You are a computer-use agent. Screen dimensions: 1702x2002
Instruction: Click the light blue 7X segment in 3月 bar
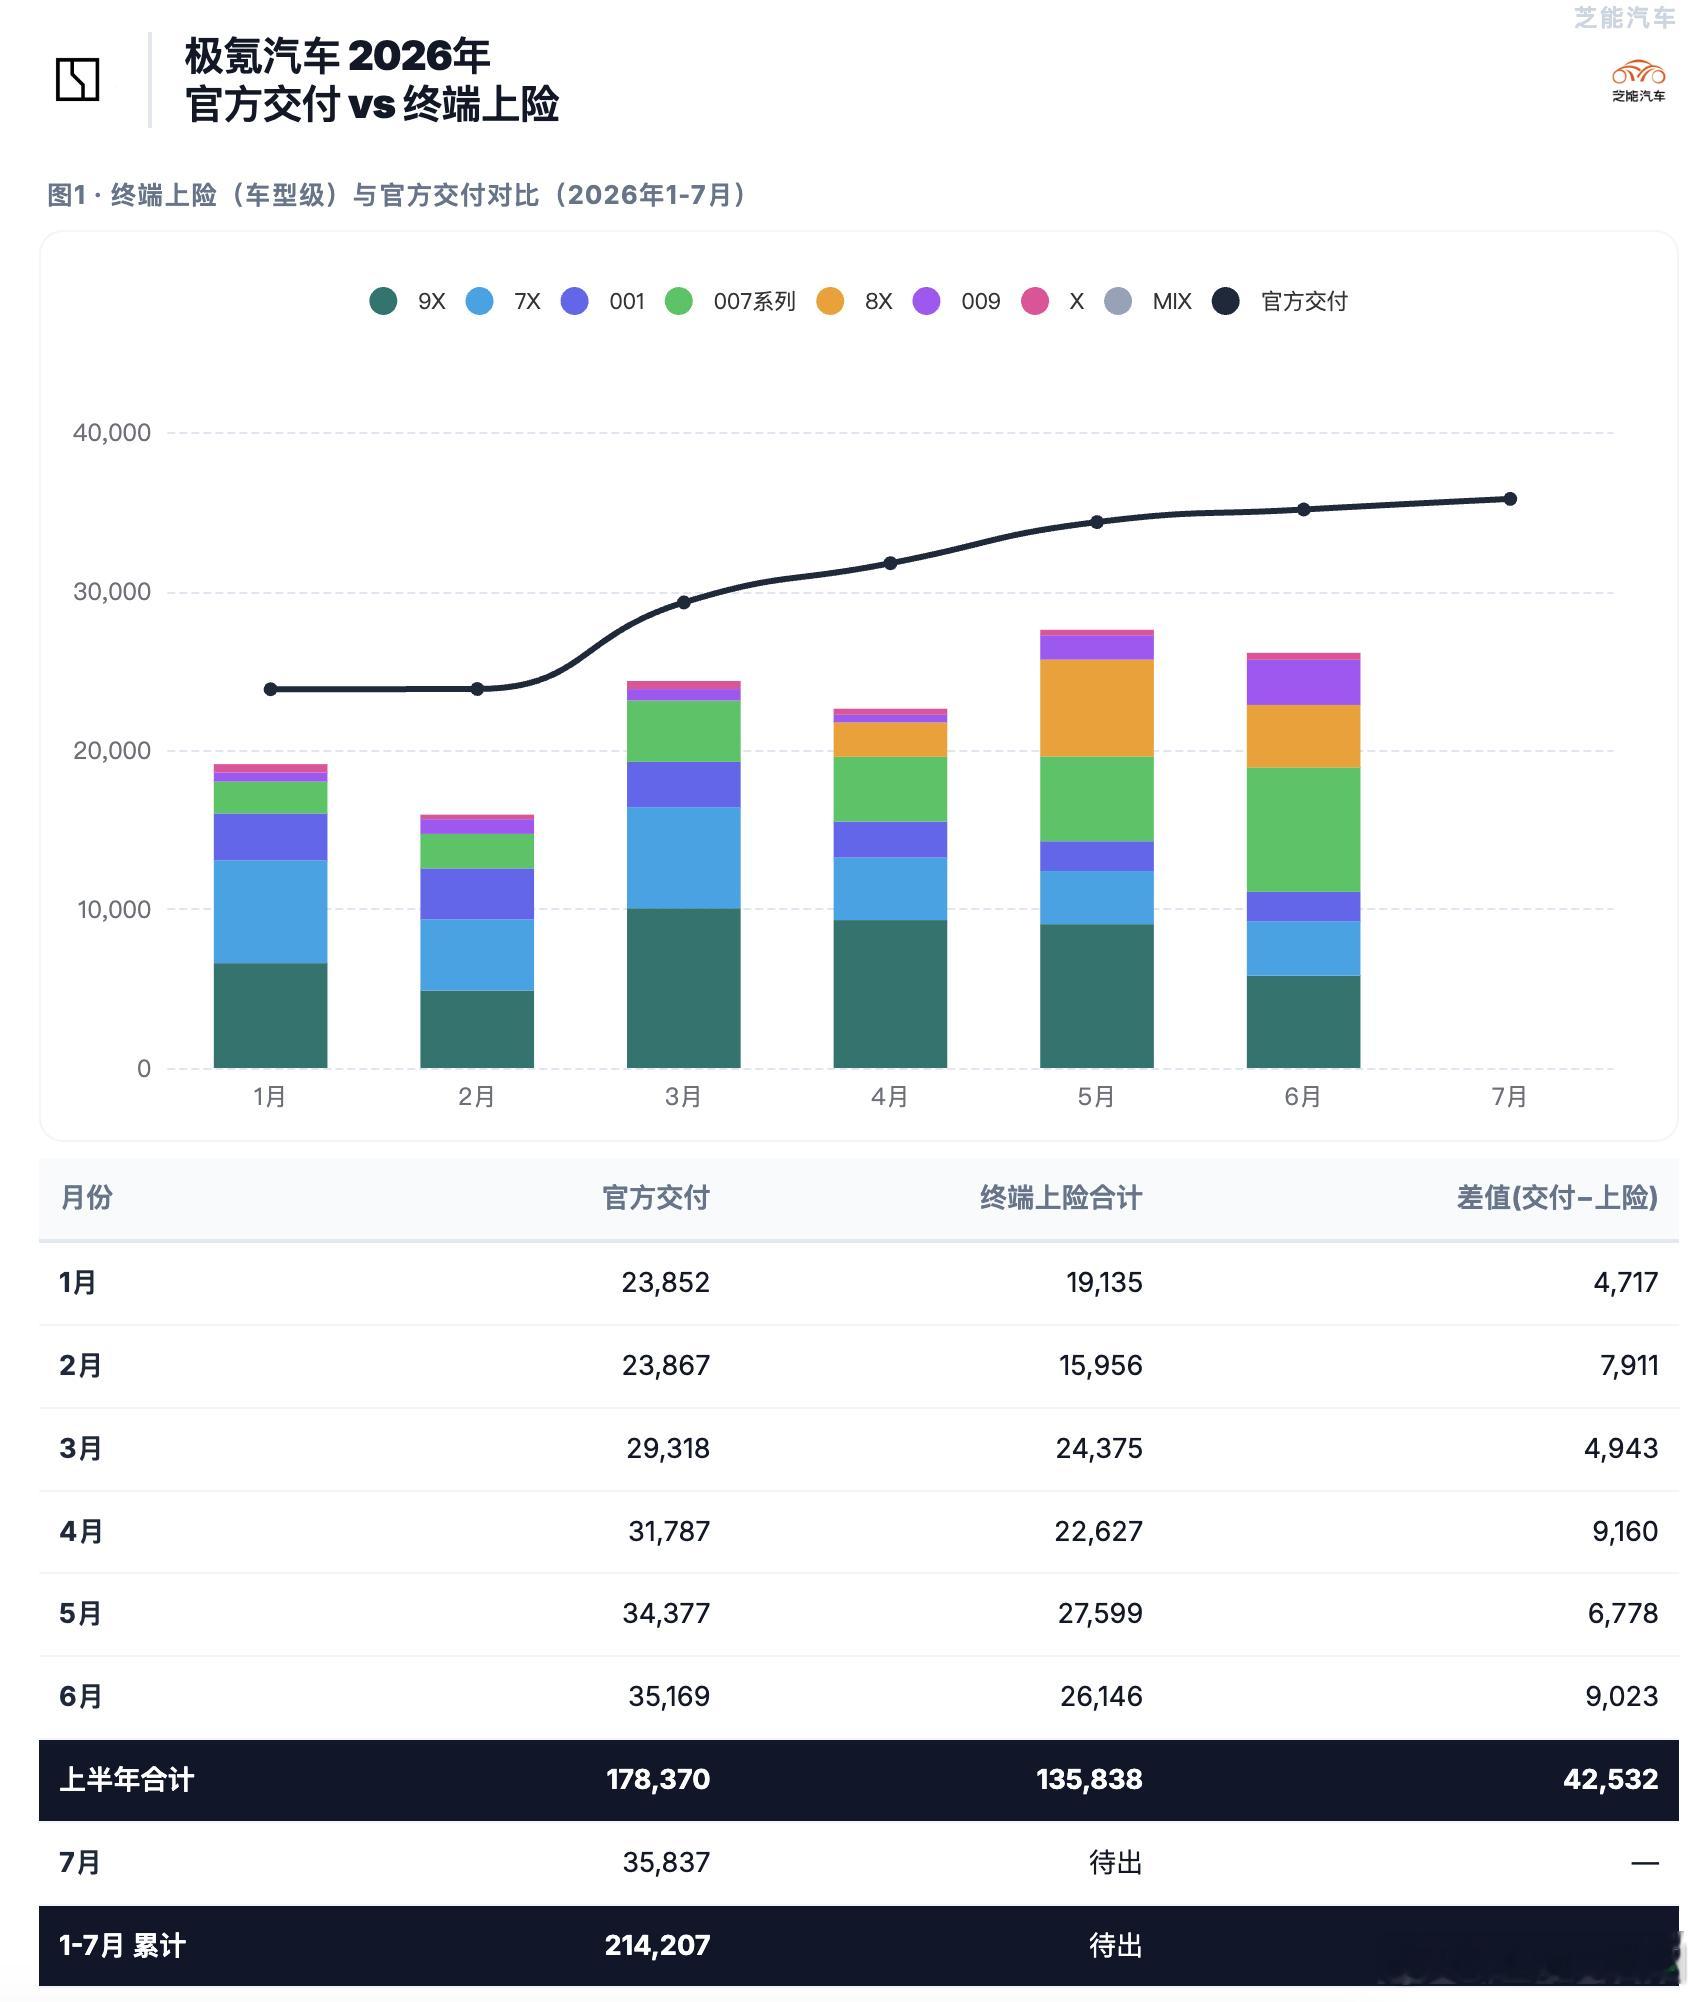684,857
